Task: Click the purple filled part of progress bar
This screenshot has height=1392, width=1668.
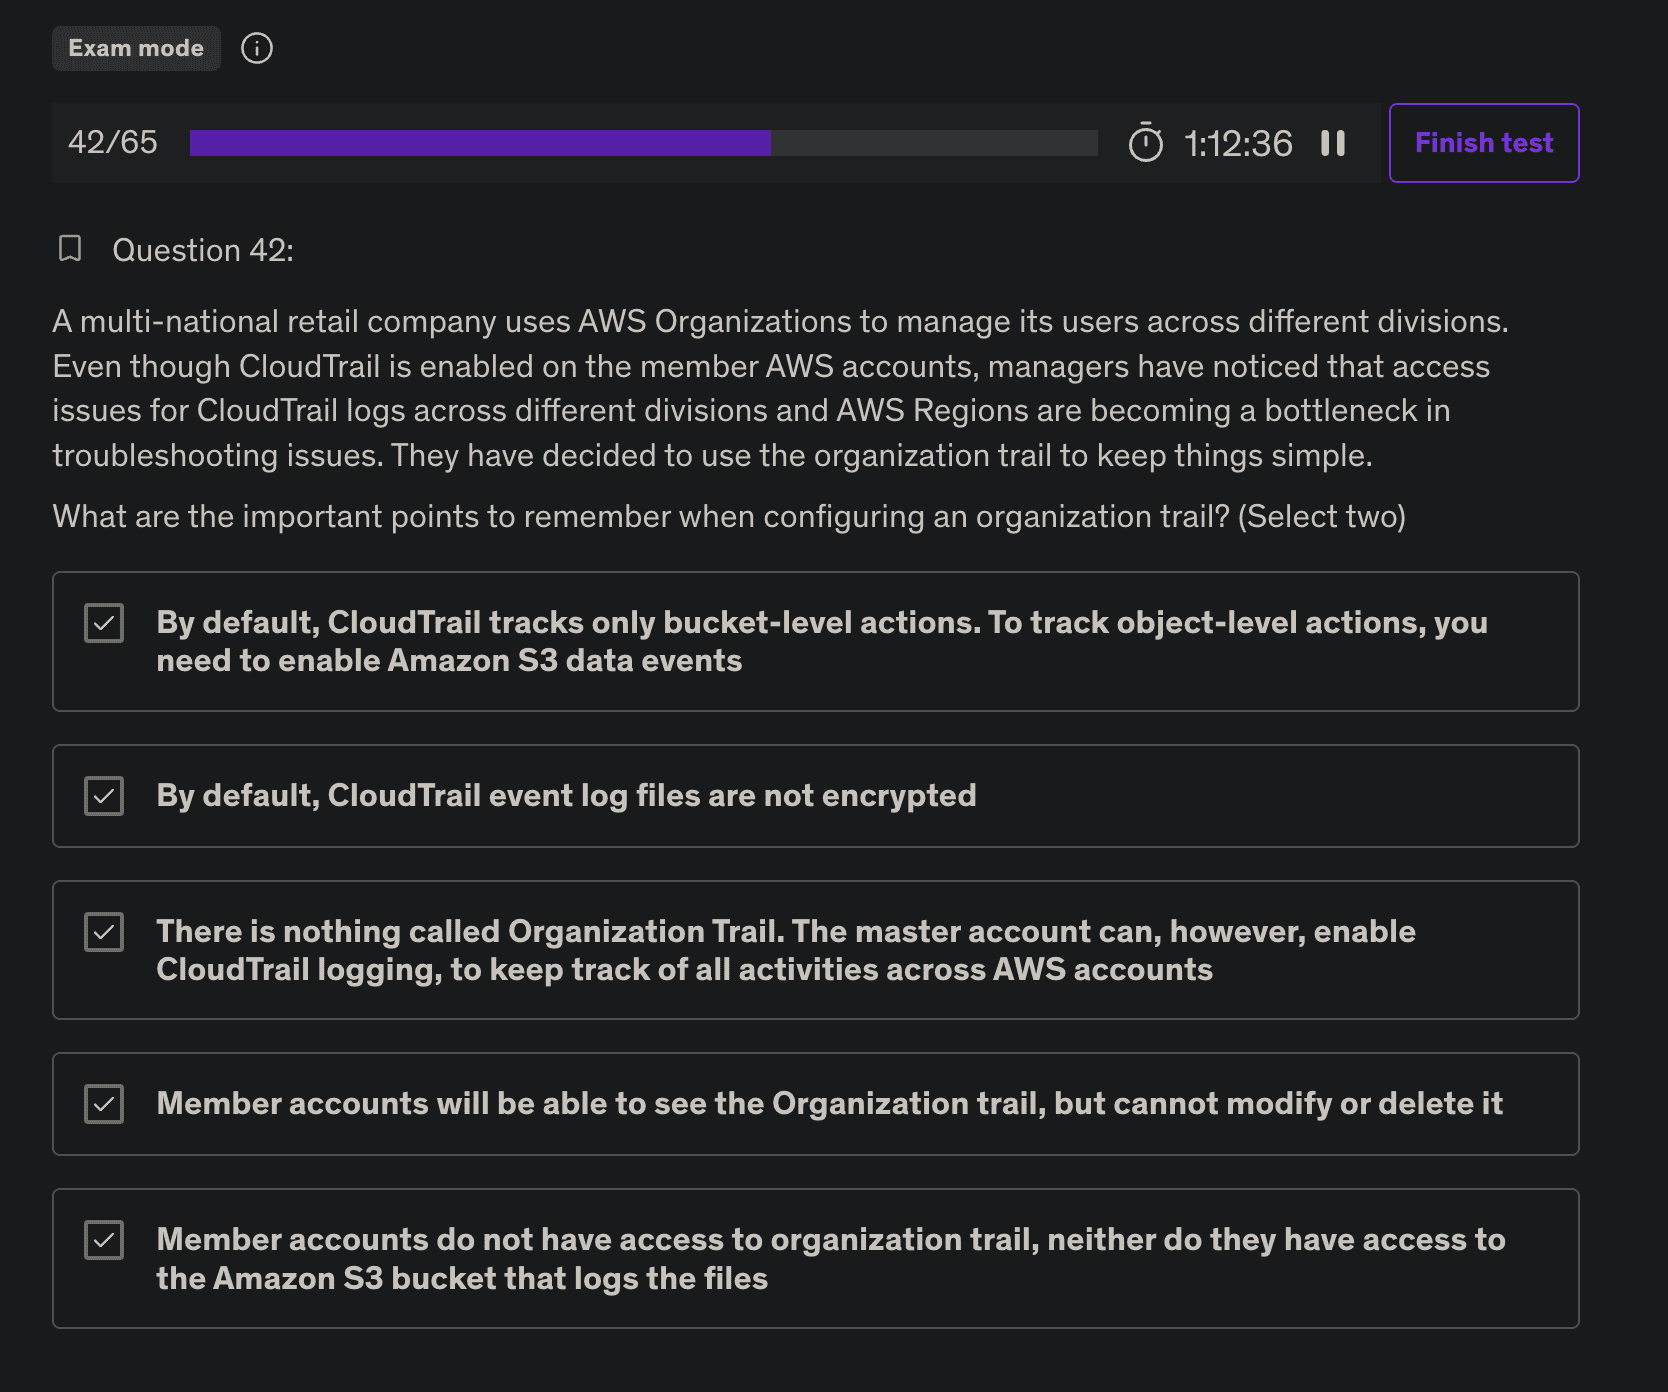Action: point(480,143)
